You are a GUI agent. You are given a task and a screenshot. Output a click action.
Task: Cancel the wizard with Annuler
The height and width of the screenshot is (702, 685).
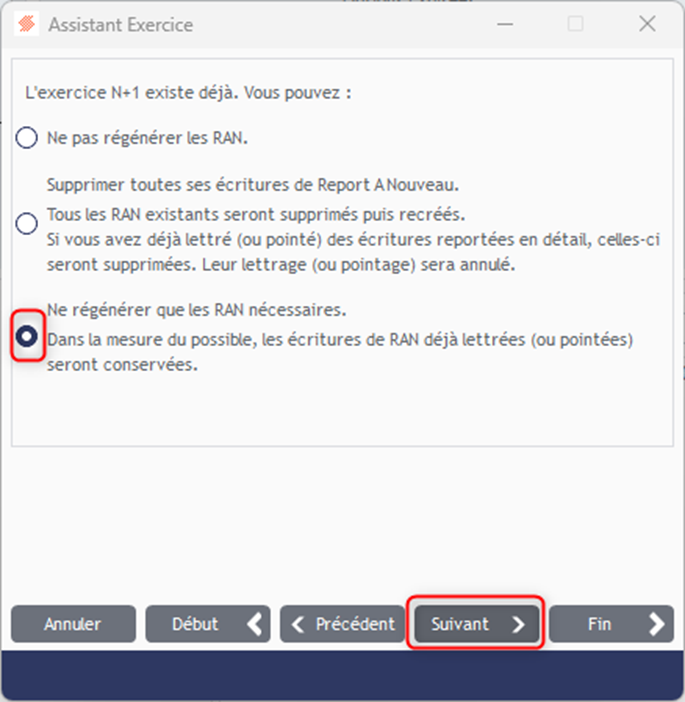[73, 624]
